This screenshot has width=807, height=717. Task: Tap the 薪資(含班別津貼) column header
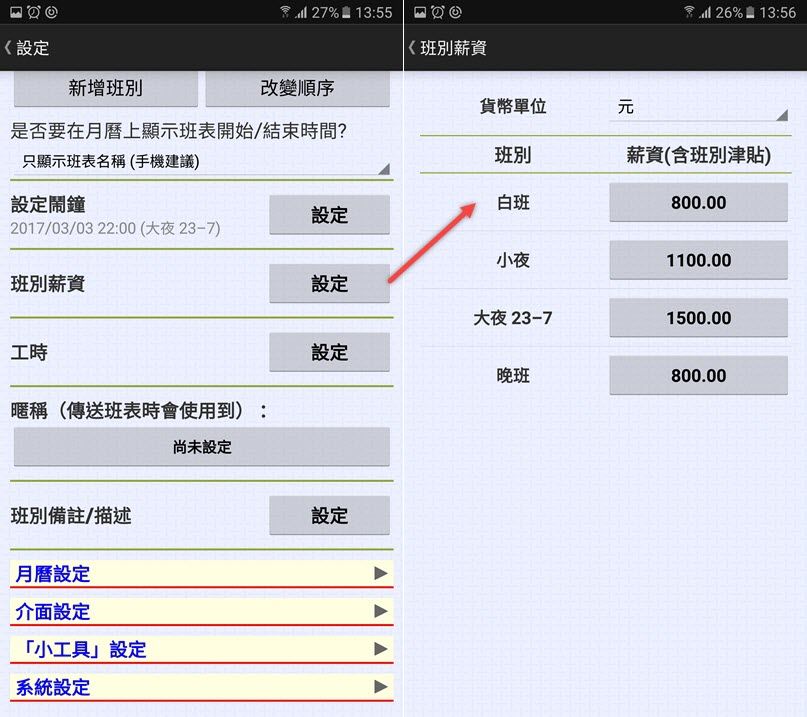pyautogui.click(x=698, y=155)
